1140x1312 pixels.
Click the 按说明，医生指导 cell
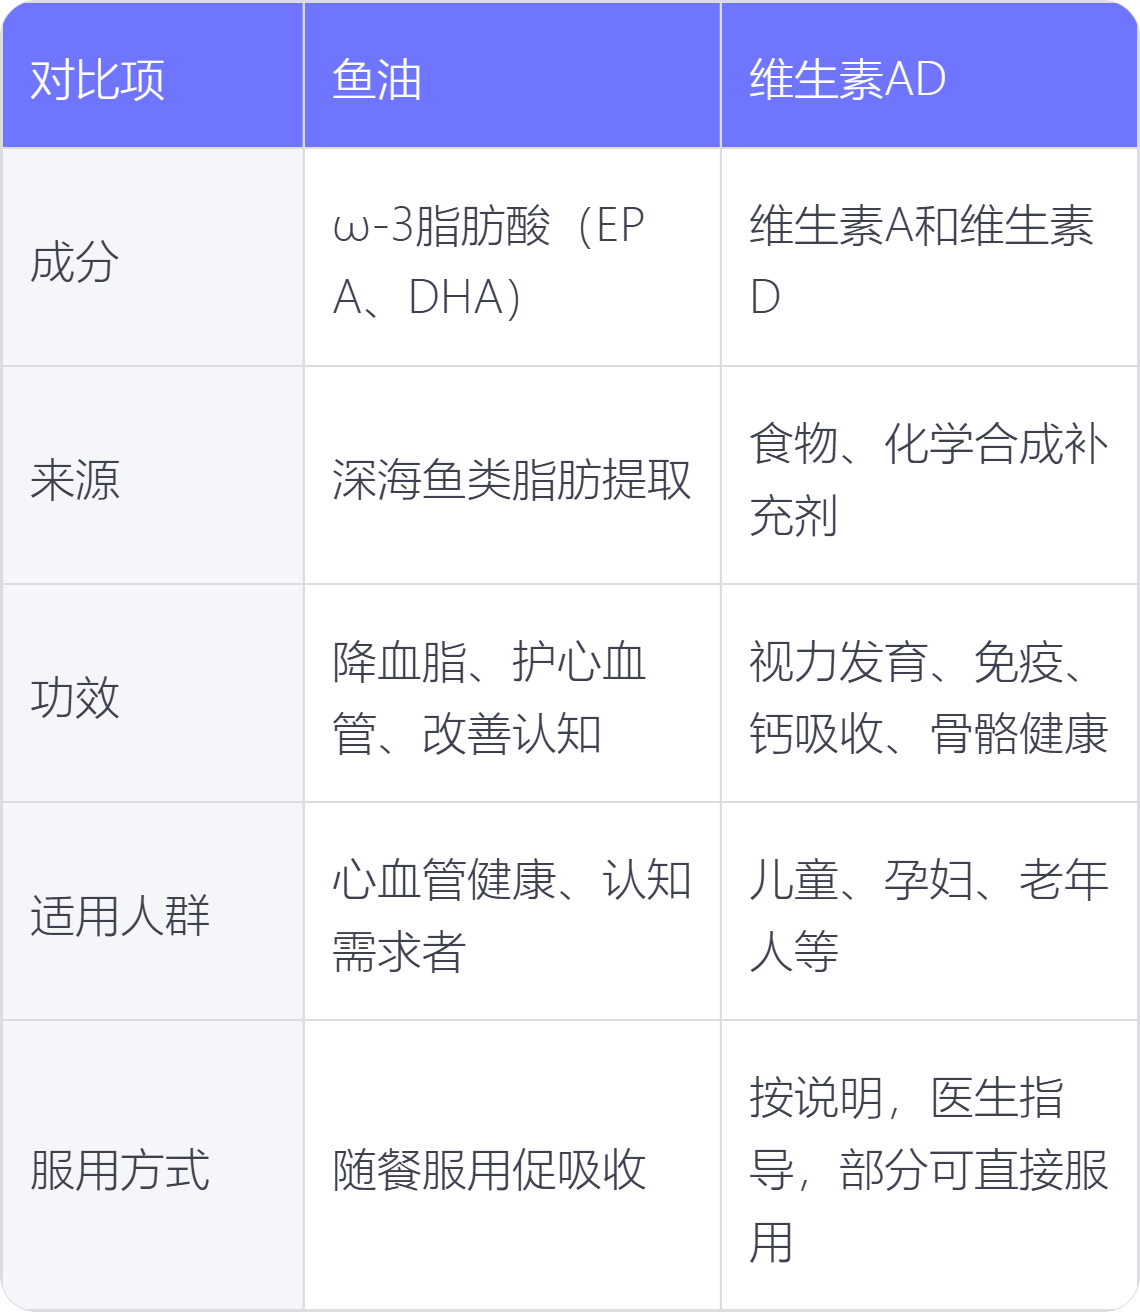[x=929, y=1166]
